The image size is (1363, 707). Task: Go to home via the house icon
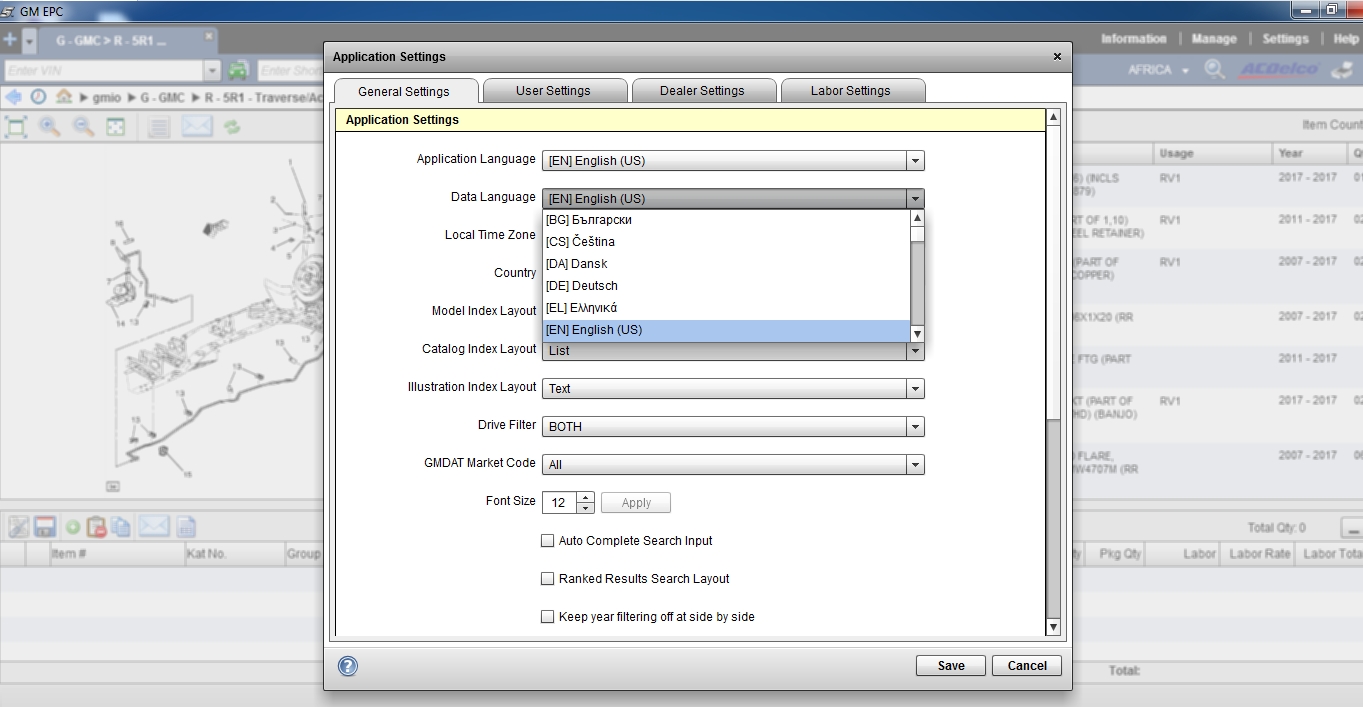(64, 97)
